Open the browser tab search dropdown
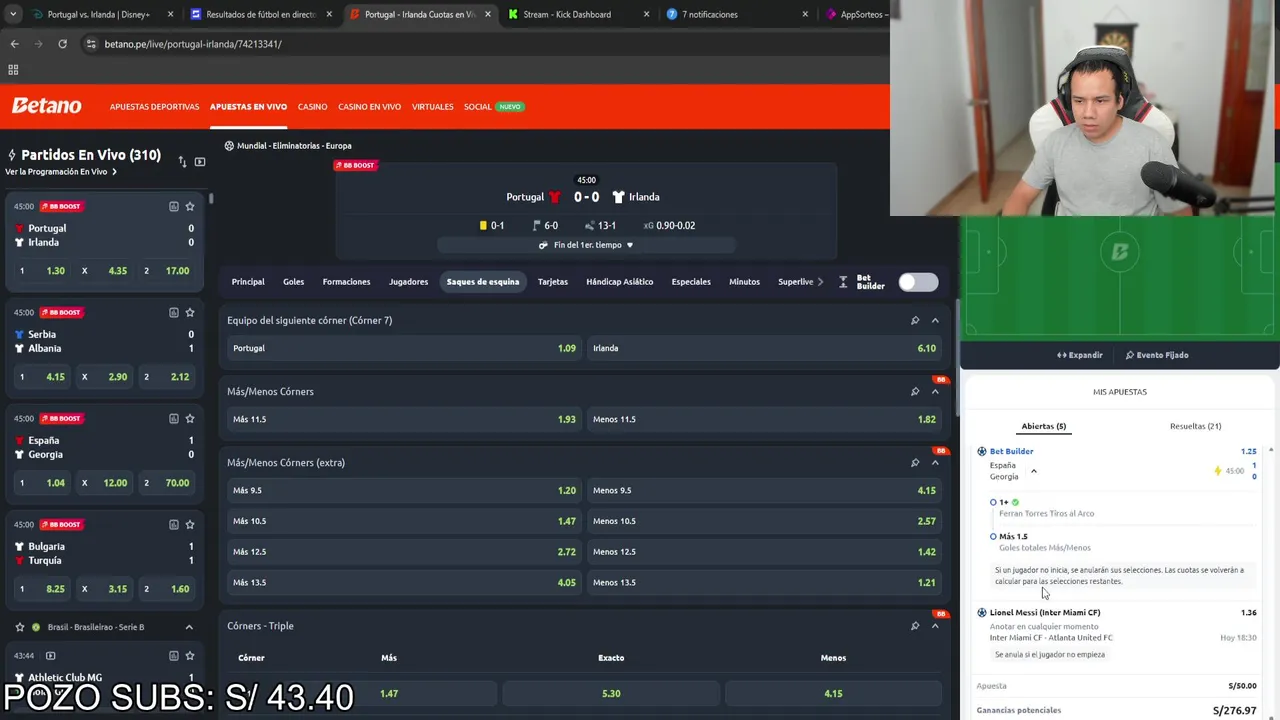 (x=13, y=14)
